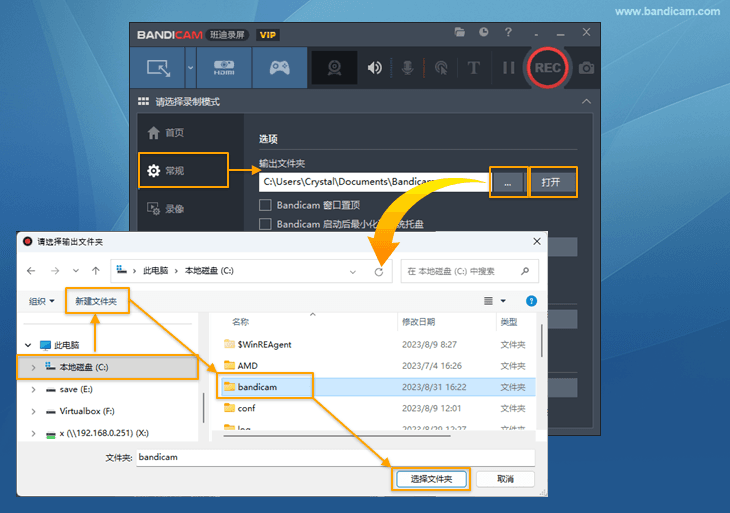Click 选择文件夹 select folder button

431,479
